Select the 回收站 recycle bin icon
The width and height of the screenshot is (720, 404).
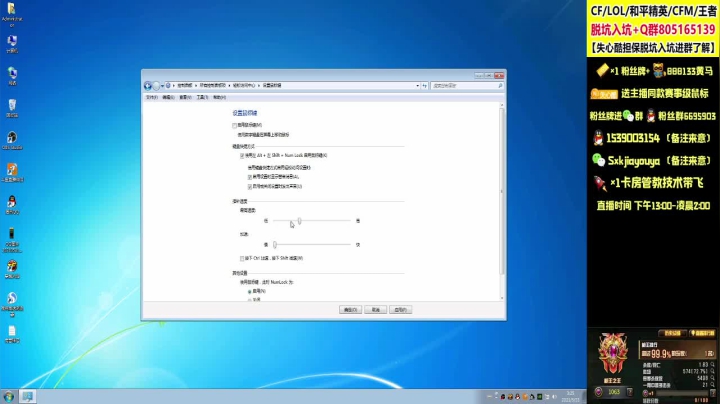[x=12, y=108]
